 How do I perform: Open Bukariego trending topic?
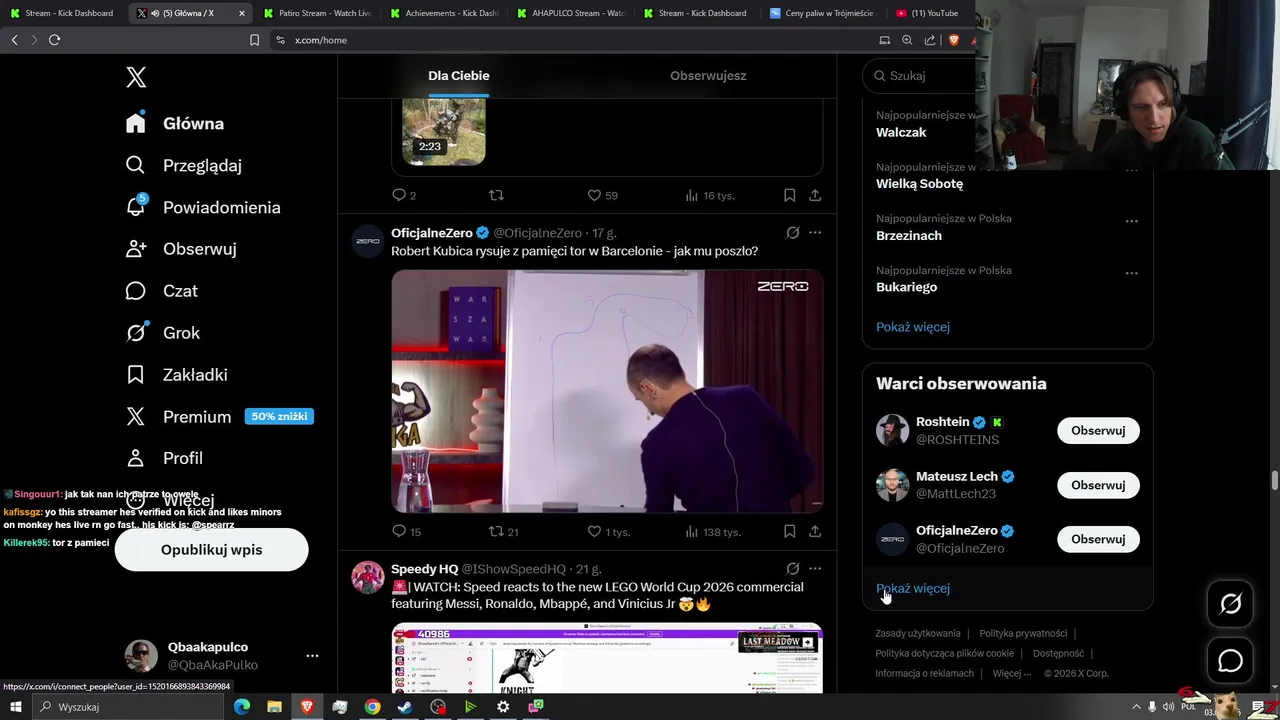(x=907, y=287)
